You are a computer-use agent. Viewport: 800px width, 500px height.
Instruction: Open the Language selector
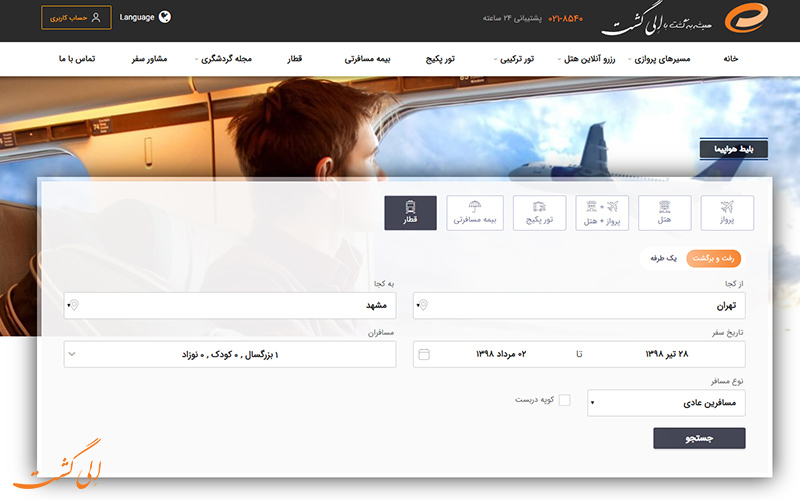pos(145,17)
